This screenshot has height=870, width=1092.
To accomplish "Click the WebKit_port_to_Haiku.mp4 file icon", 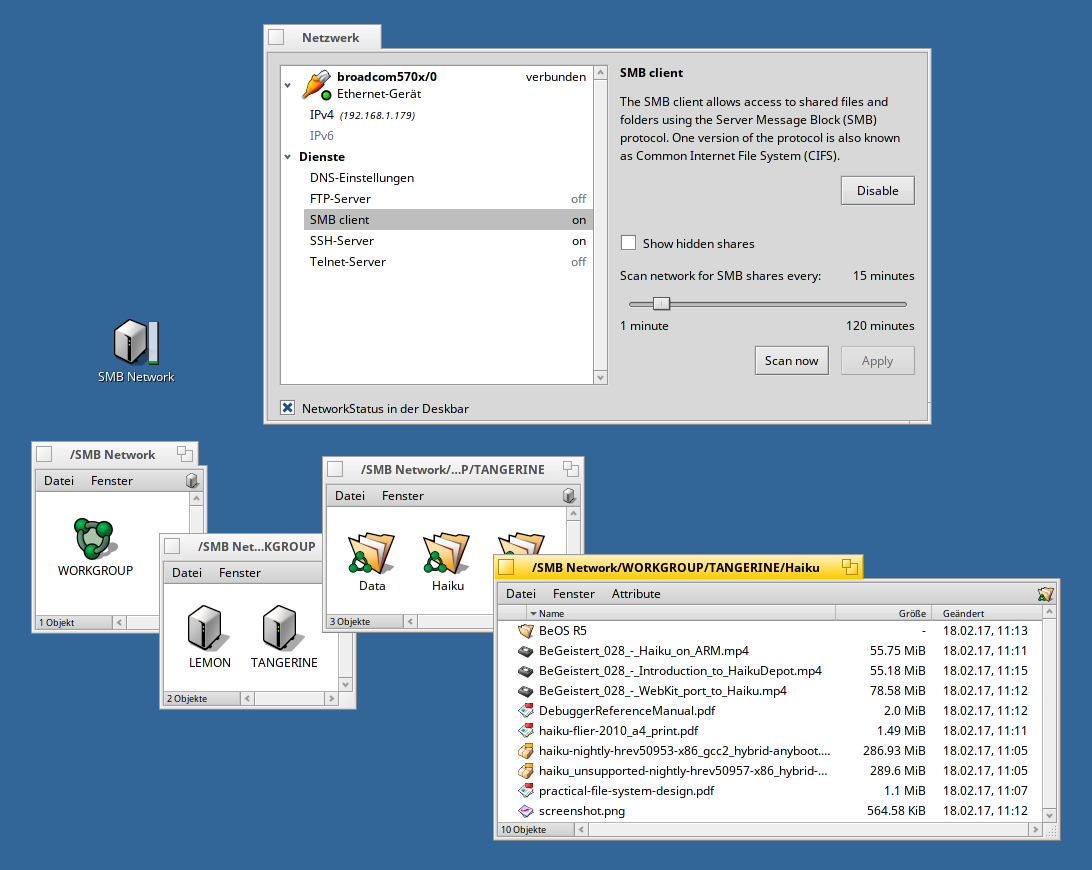I will coord(526,691).
